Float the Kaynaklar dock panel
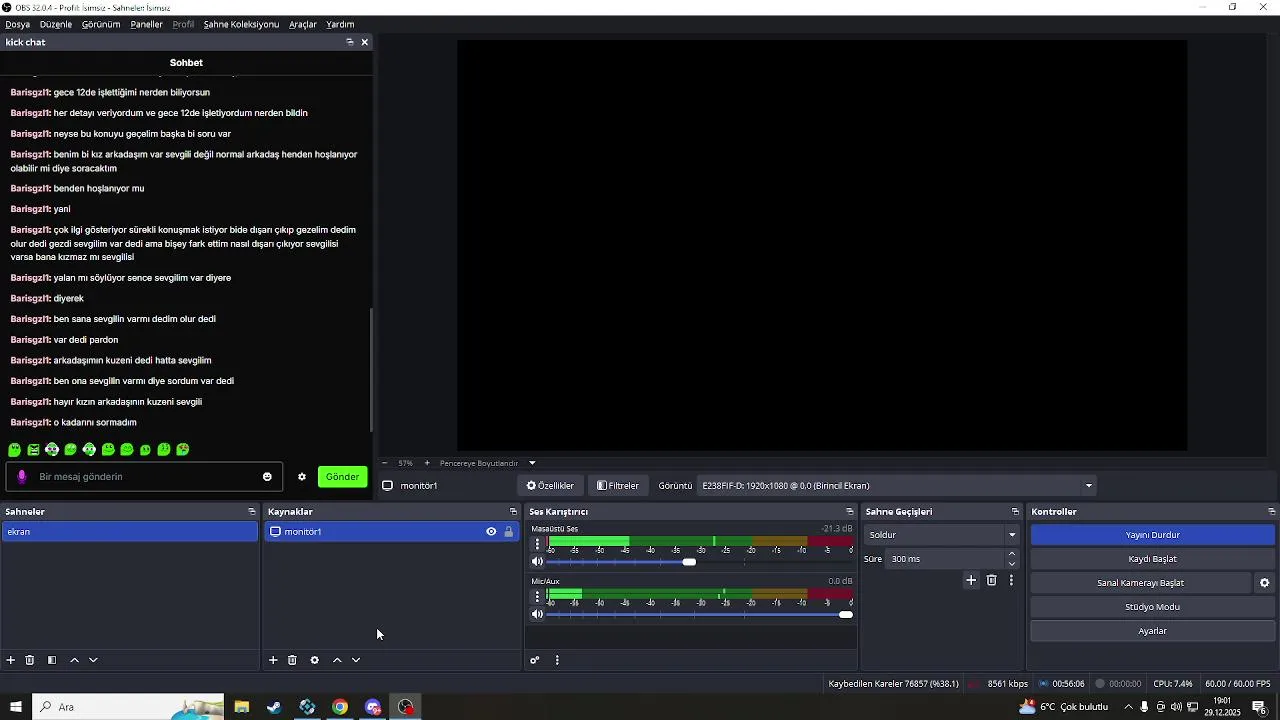The height and width of the screenshot is (720, 1280). tap(514, 512)
